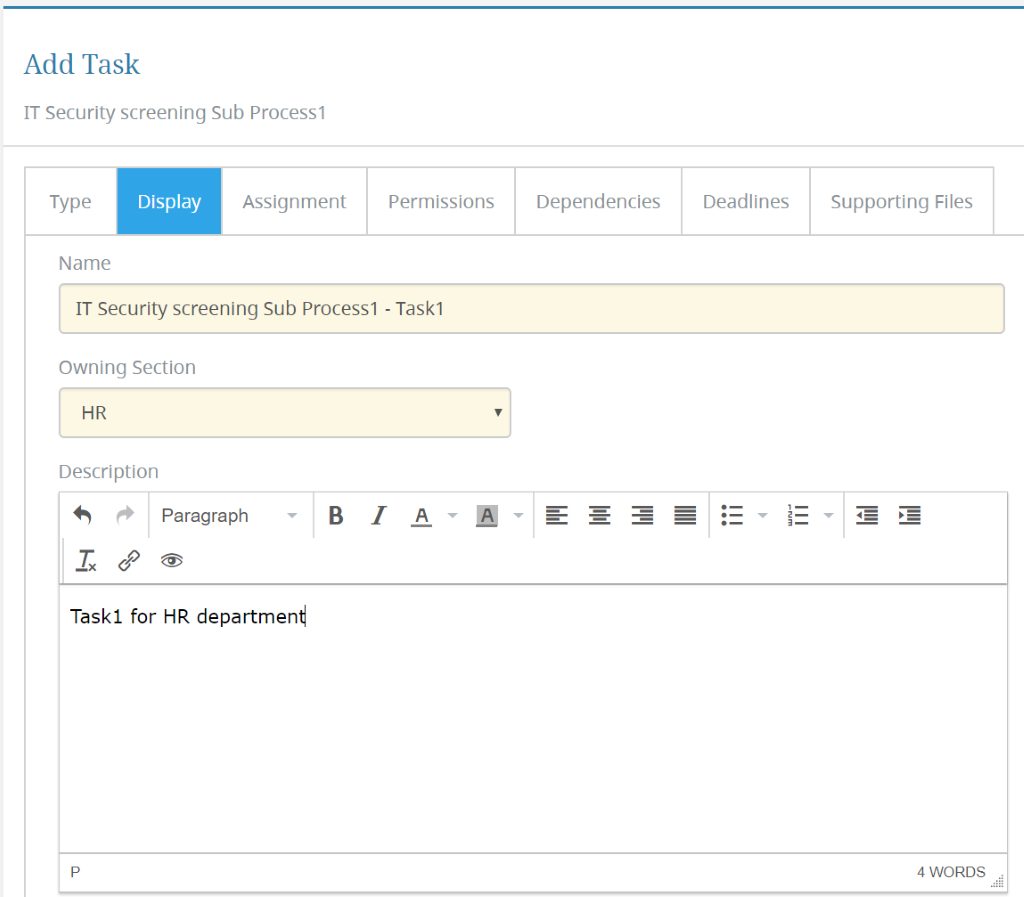Open numbered list style arrow
This screenshot has height=897, width=1024.
[828, 515]
